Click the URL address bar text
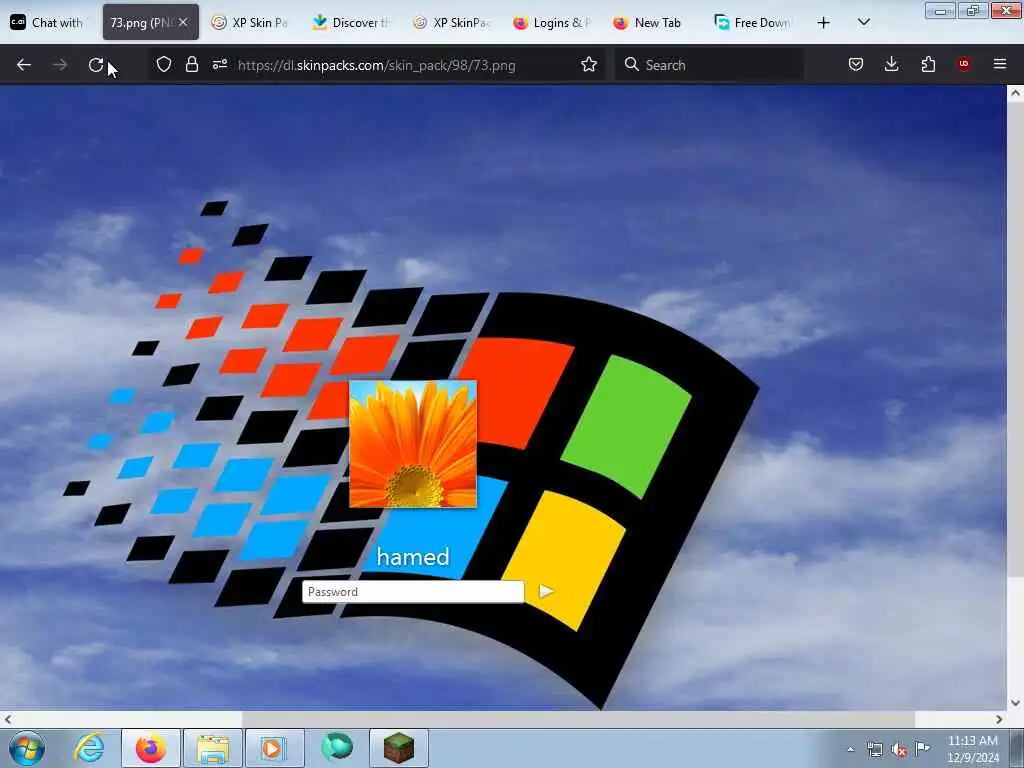Image resolution: width=1024 pixels, height=768 pixels. [377, 65]
